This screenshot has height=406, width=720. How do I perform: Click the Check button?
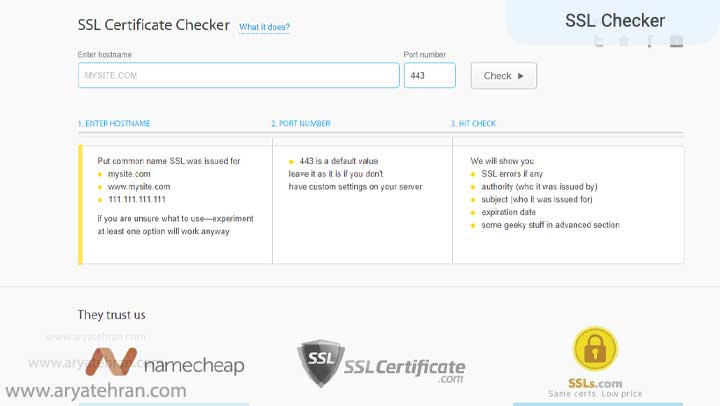click(504, 76)
